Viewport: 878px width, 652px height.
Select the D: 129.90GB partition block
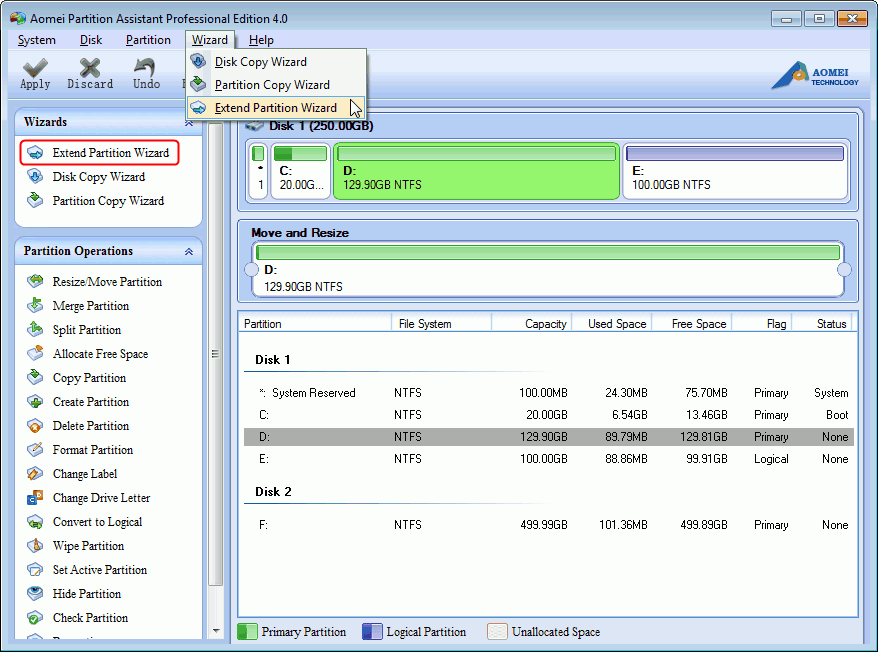477,171
